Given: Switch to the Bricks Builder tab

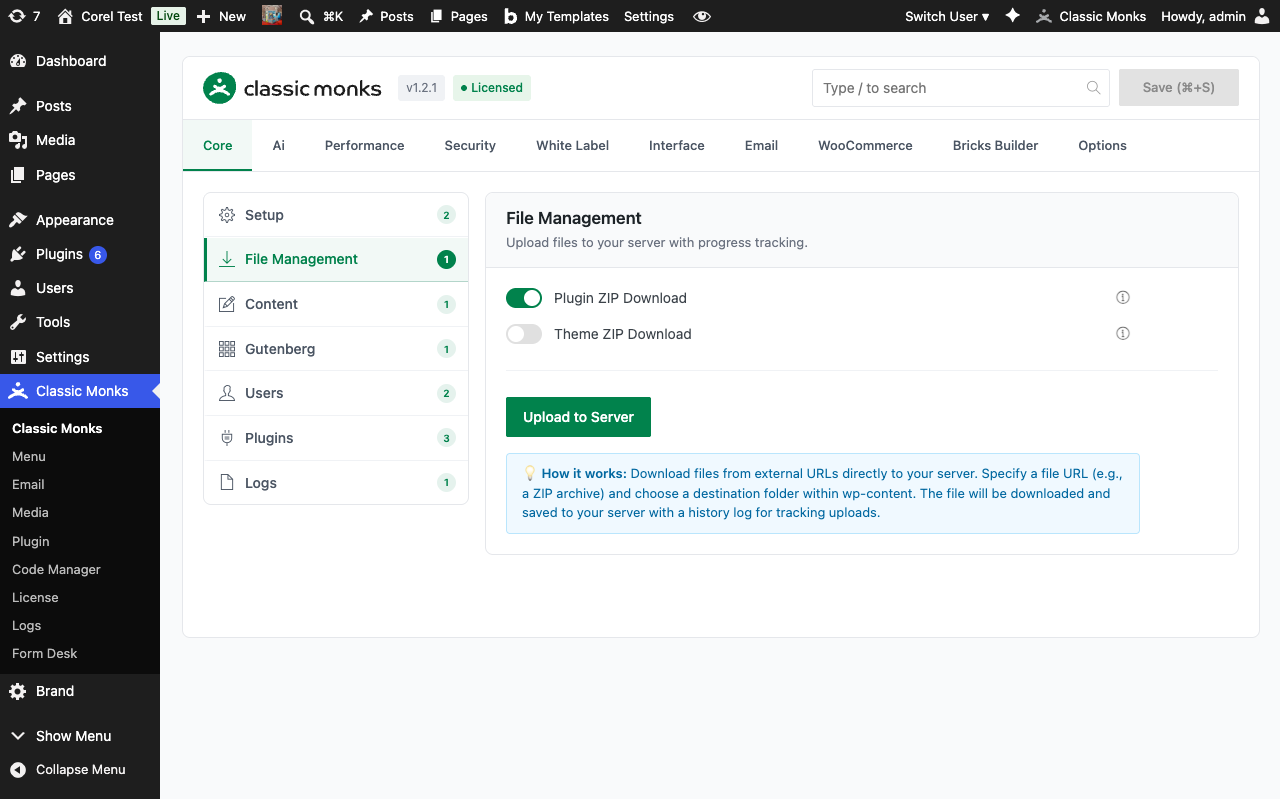Looking at the screenshot, I should coord(995,146).
